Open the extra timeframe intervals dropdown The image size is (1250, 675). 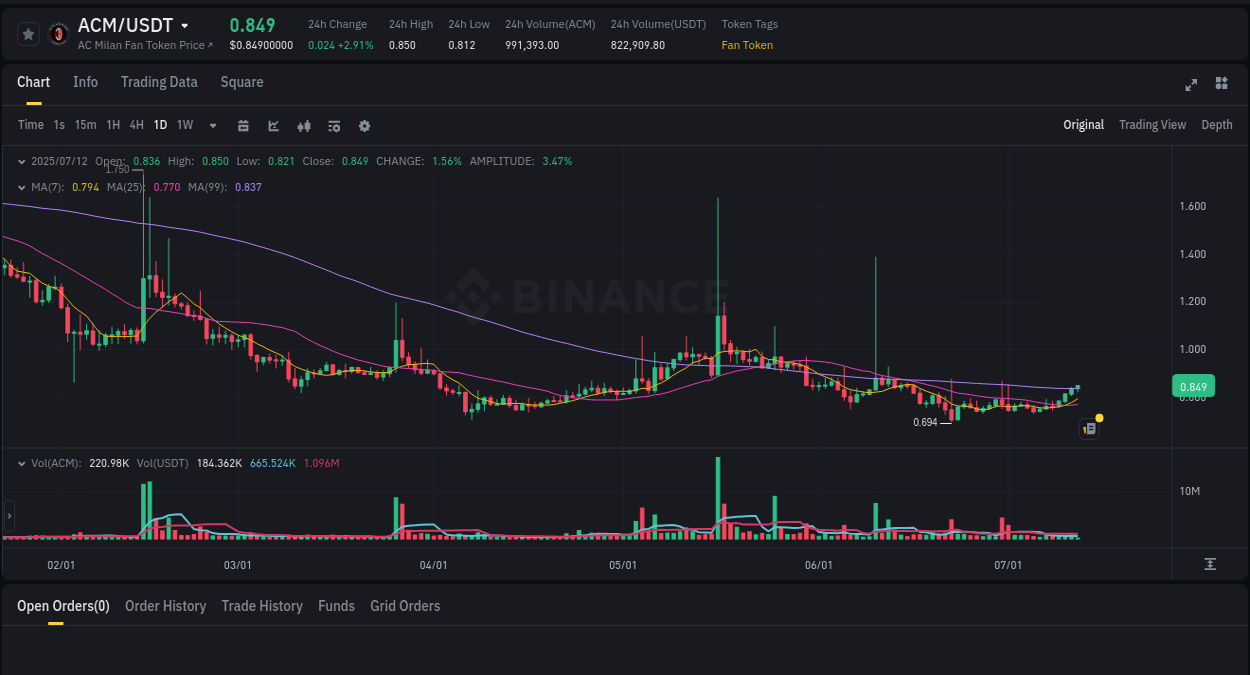point(212,125)
